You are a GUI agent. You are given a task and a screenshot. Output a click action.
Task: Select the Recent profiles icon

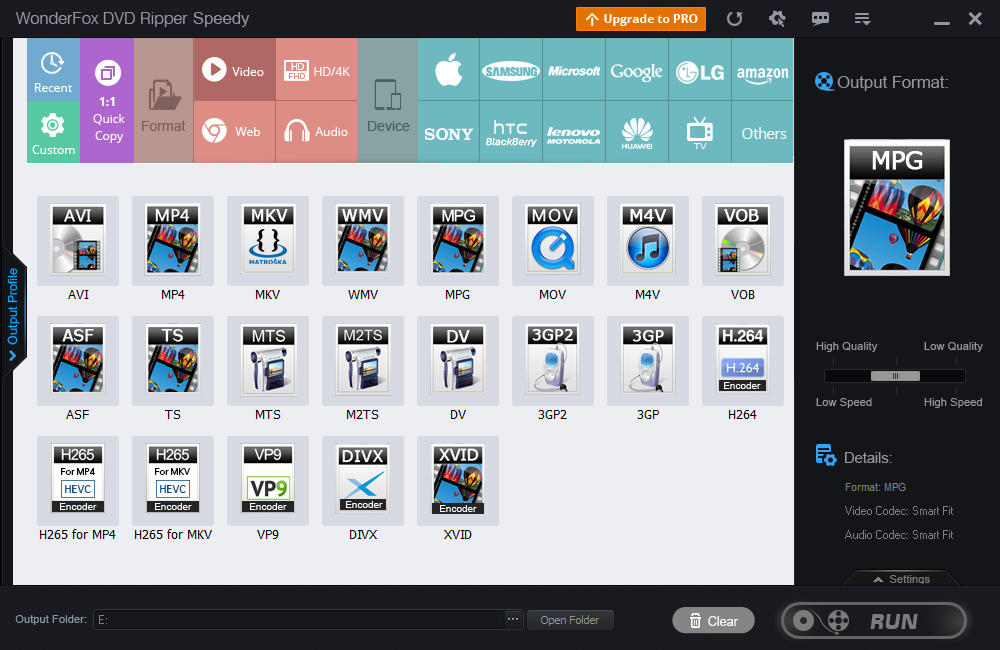pos(53,70)
